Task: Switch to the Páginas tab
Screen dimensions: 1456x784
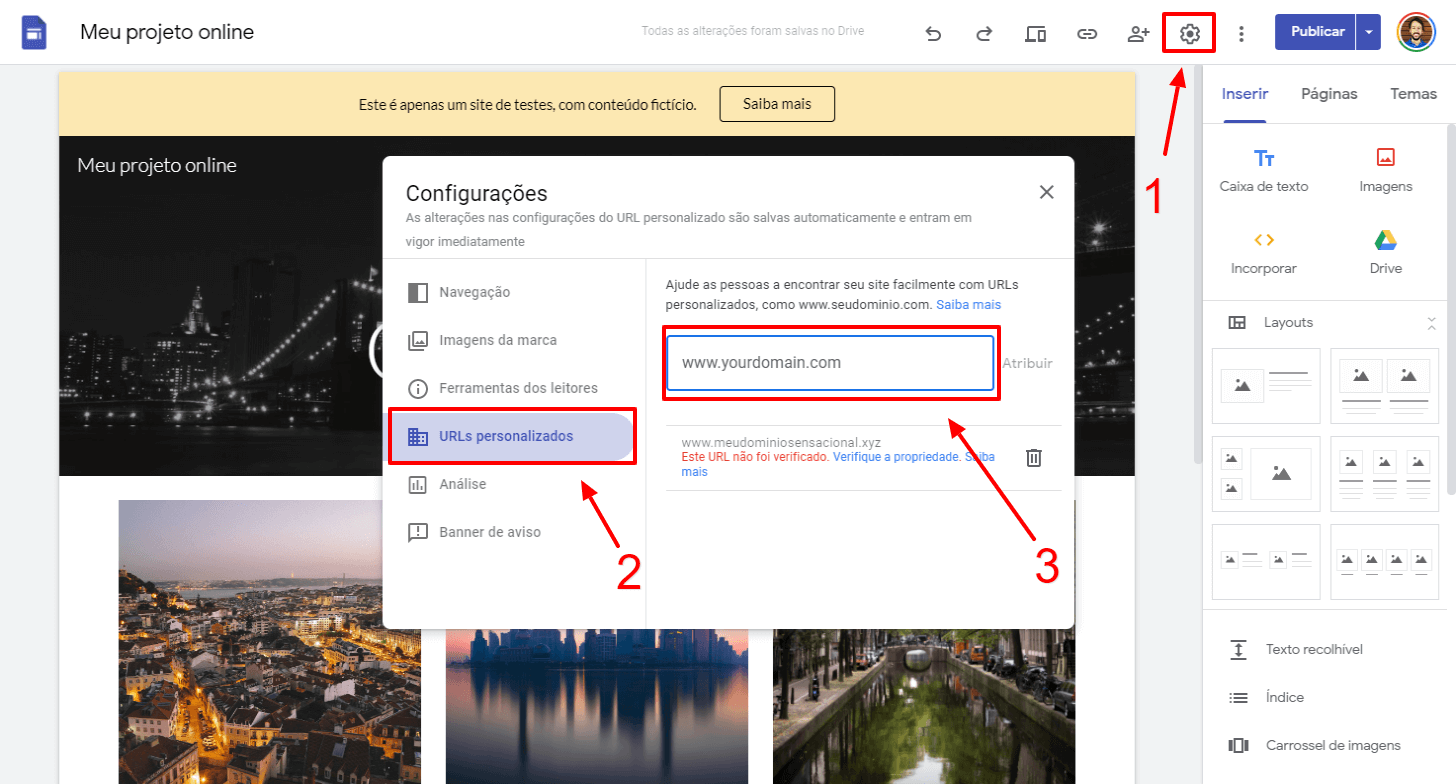Action: coord(1328,93)
